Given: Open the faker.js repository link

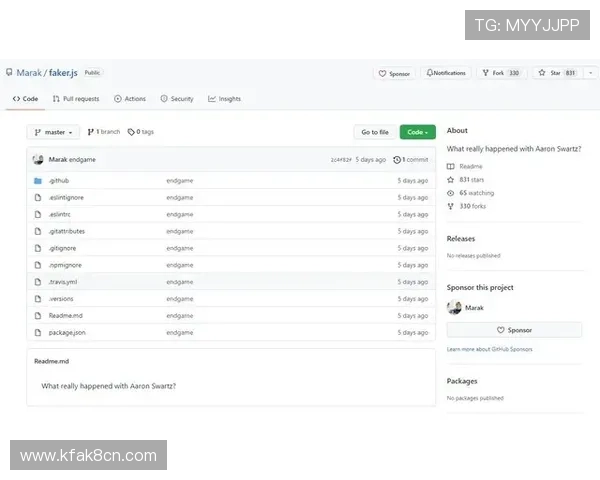Looking at the screenshot, I should tap(63, 73).
